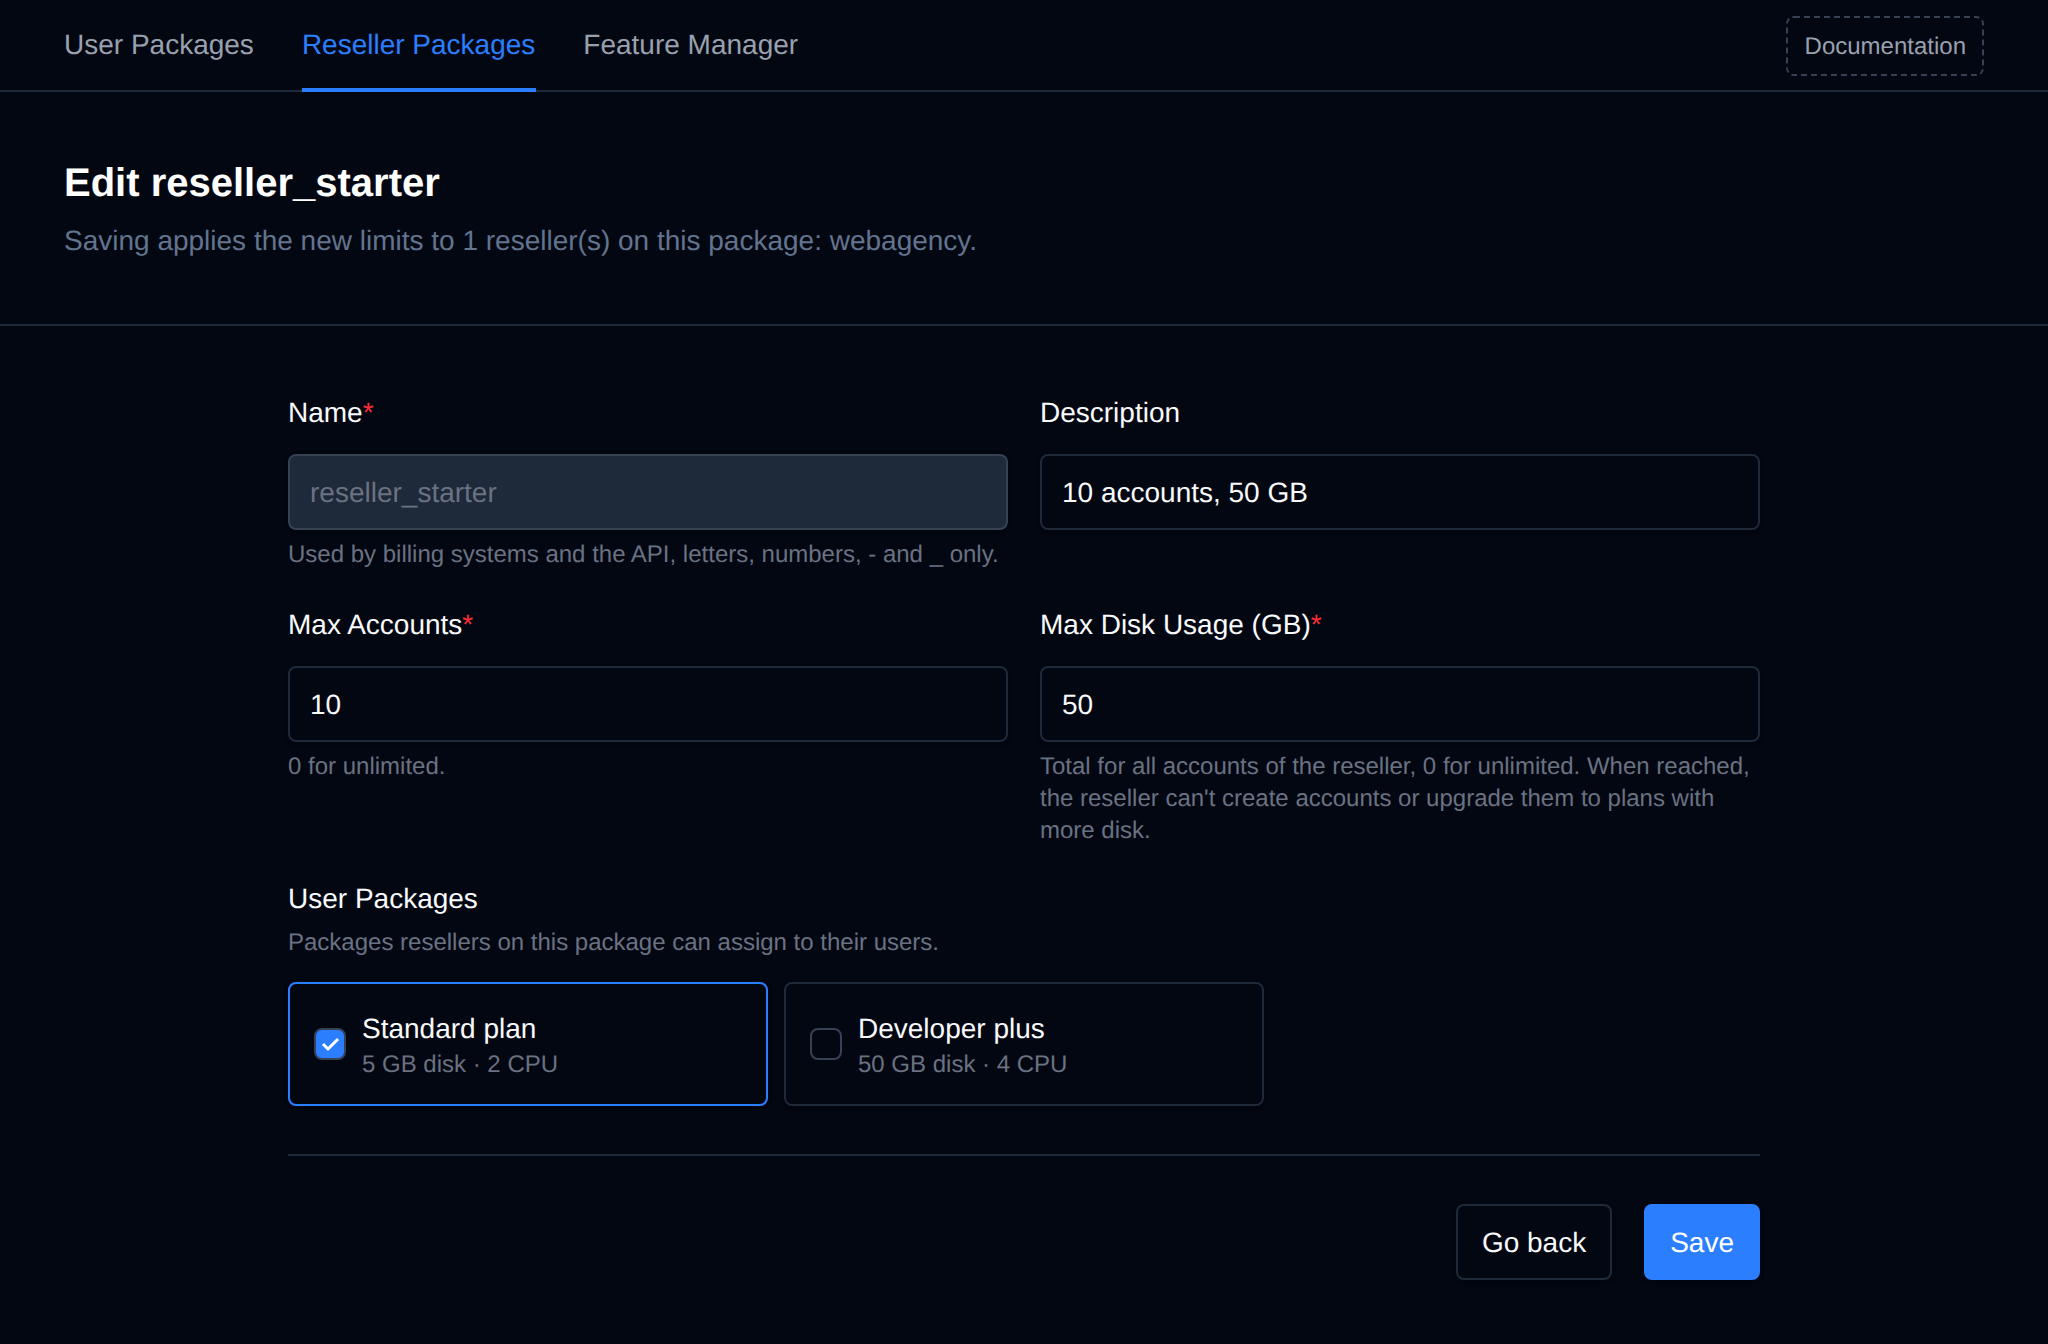Switch to the User Packages tab
This screenshot has width=2048, height=1344.
tap(159, 45)
